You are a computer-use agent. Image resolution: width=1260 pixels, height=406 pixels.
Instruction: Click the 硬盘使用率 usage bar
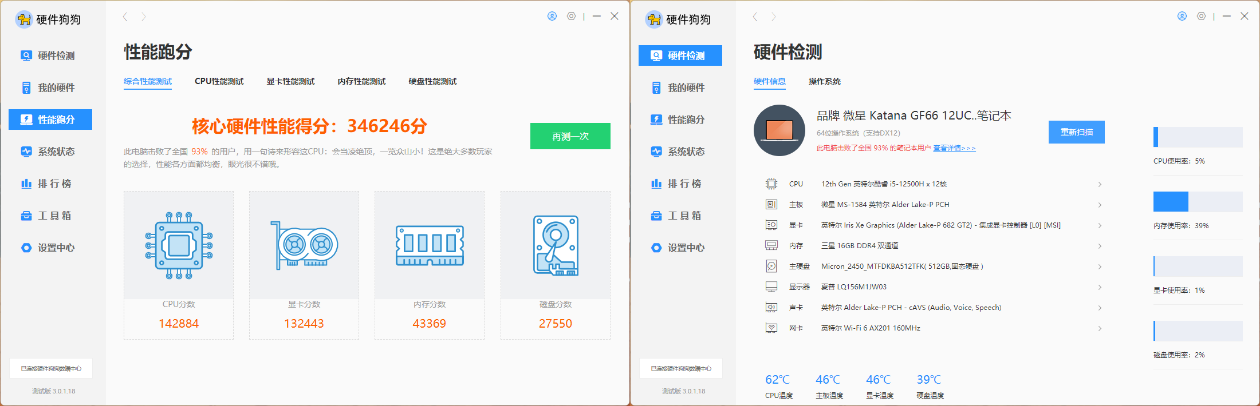pos(1200,331)
